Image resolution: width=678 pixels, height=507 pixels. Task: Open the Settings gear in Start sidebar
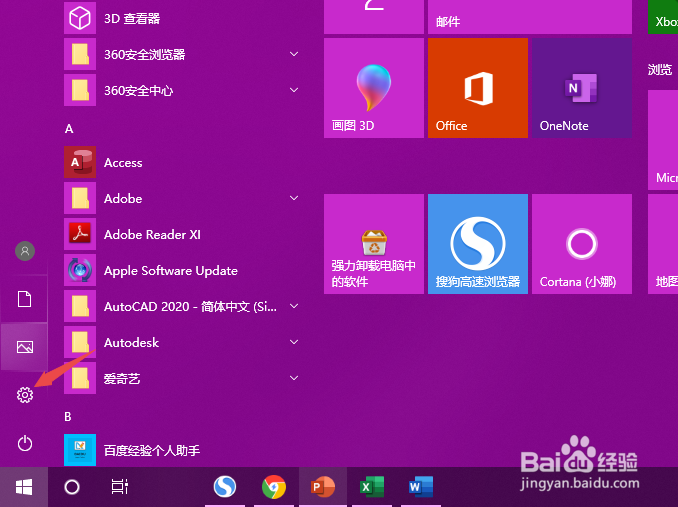[25, 395]
